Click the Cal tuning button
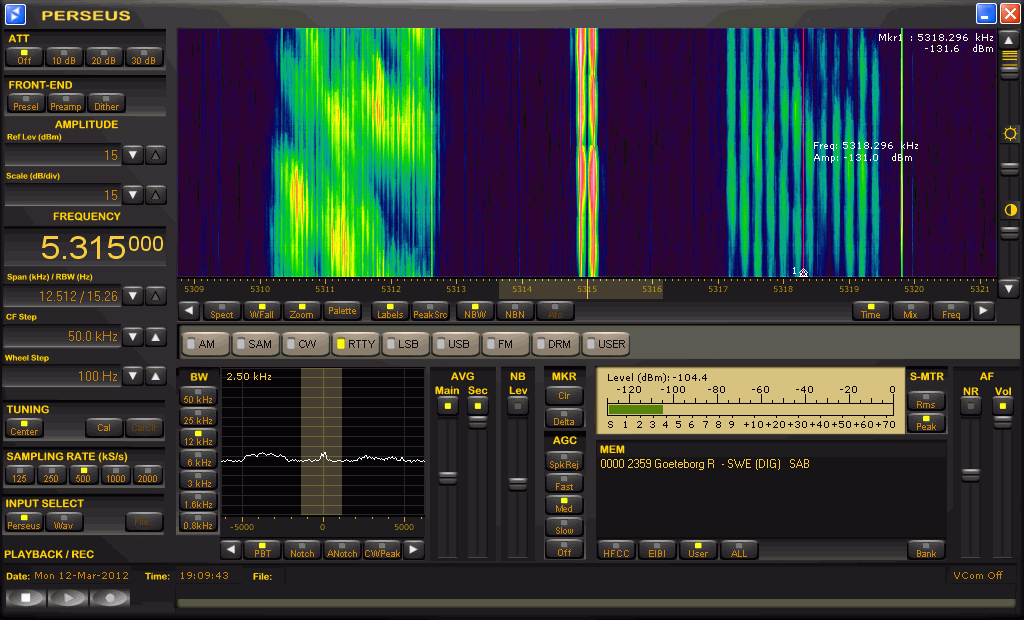This screenshot has width=1024, height=620. point(103,428)
